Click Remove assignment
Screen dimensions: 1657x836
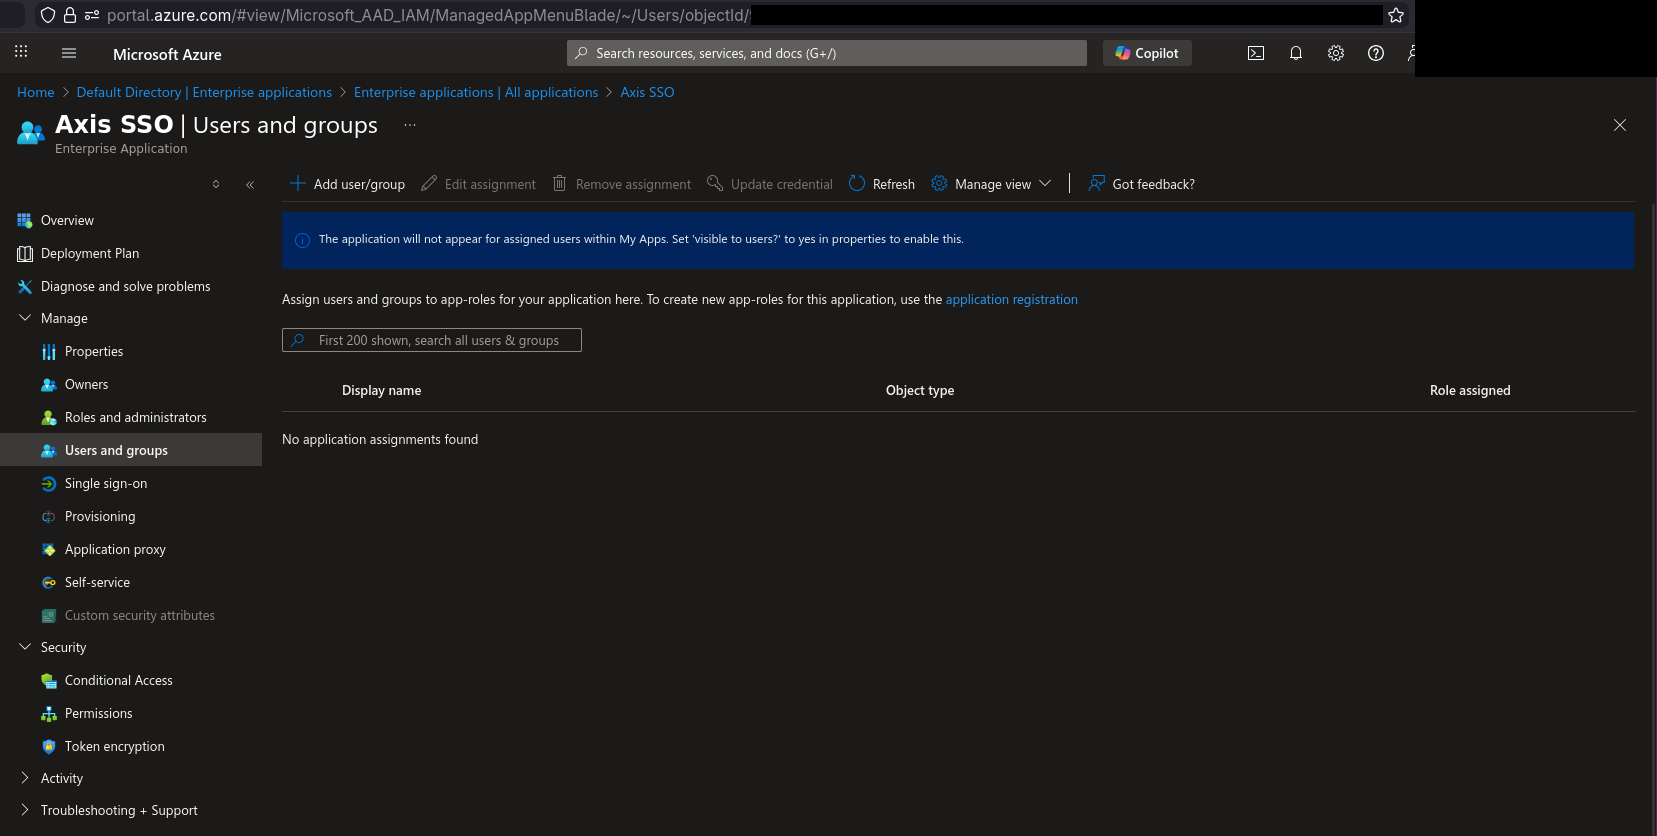622,184
